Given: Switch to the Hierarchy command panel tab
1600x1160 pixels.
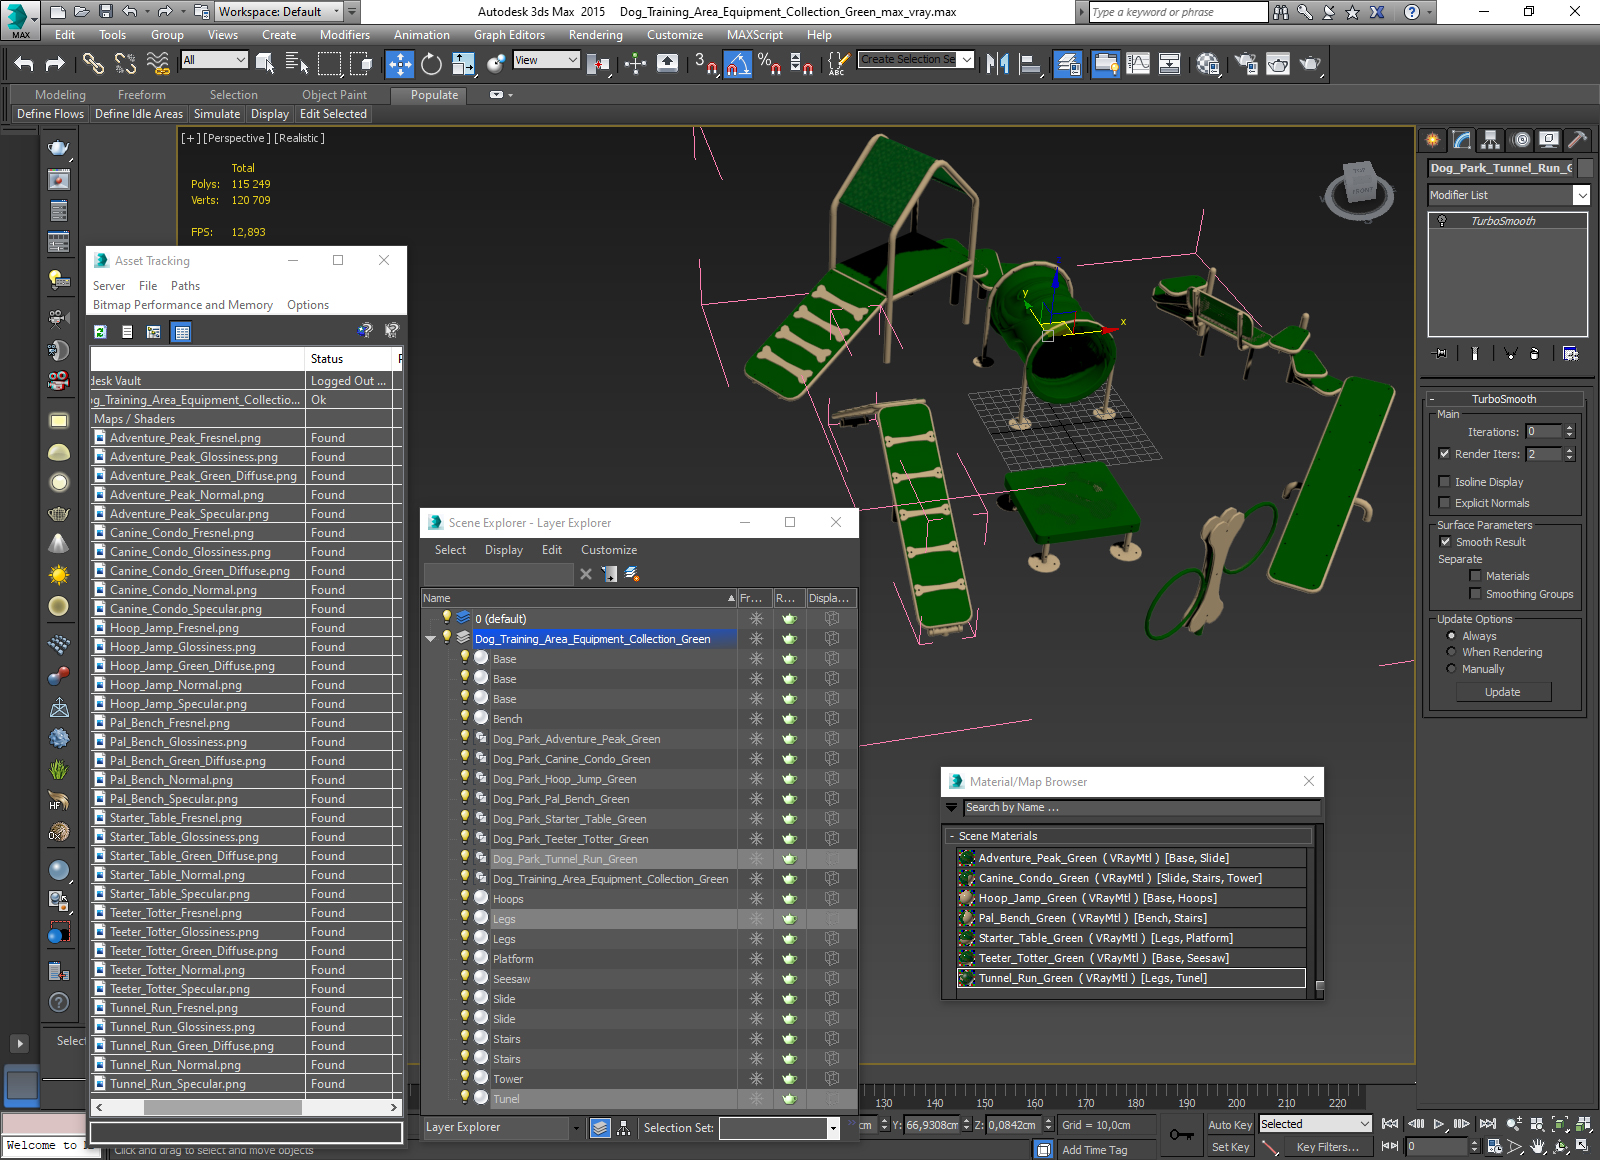Looking at the screenshot, I should pyautogui.click(x=1491, y=140).
